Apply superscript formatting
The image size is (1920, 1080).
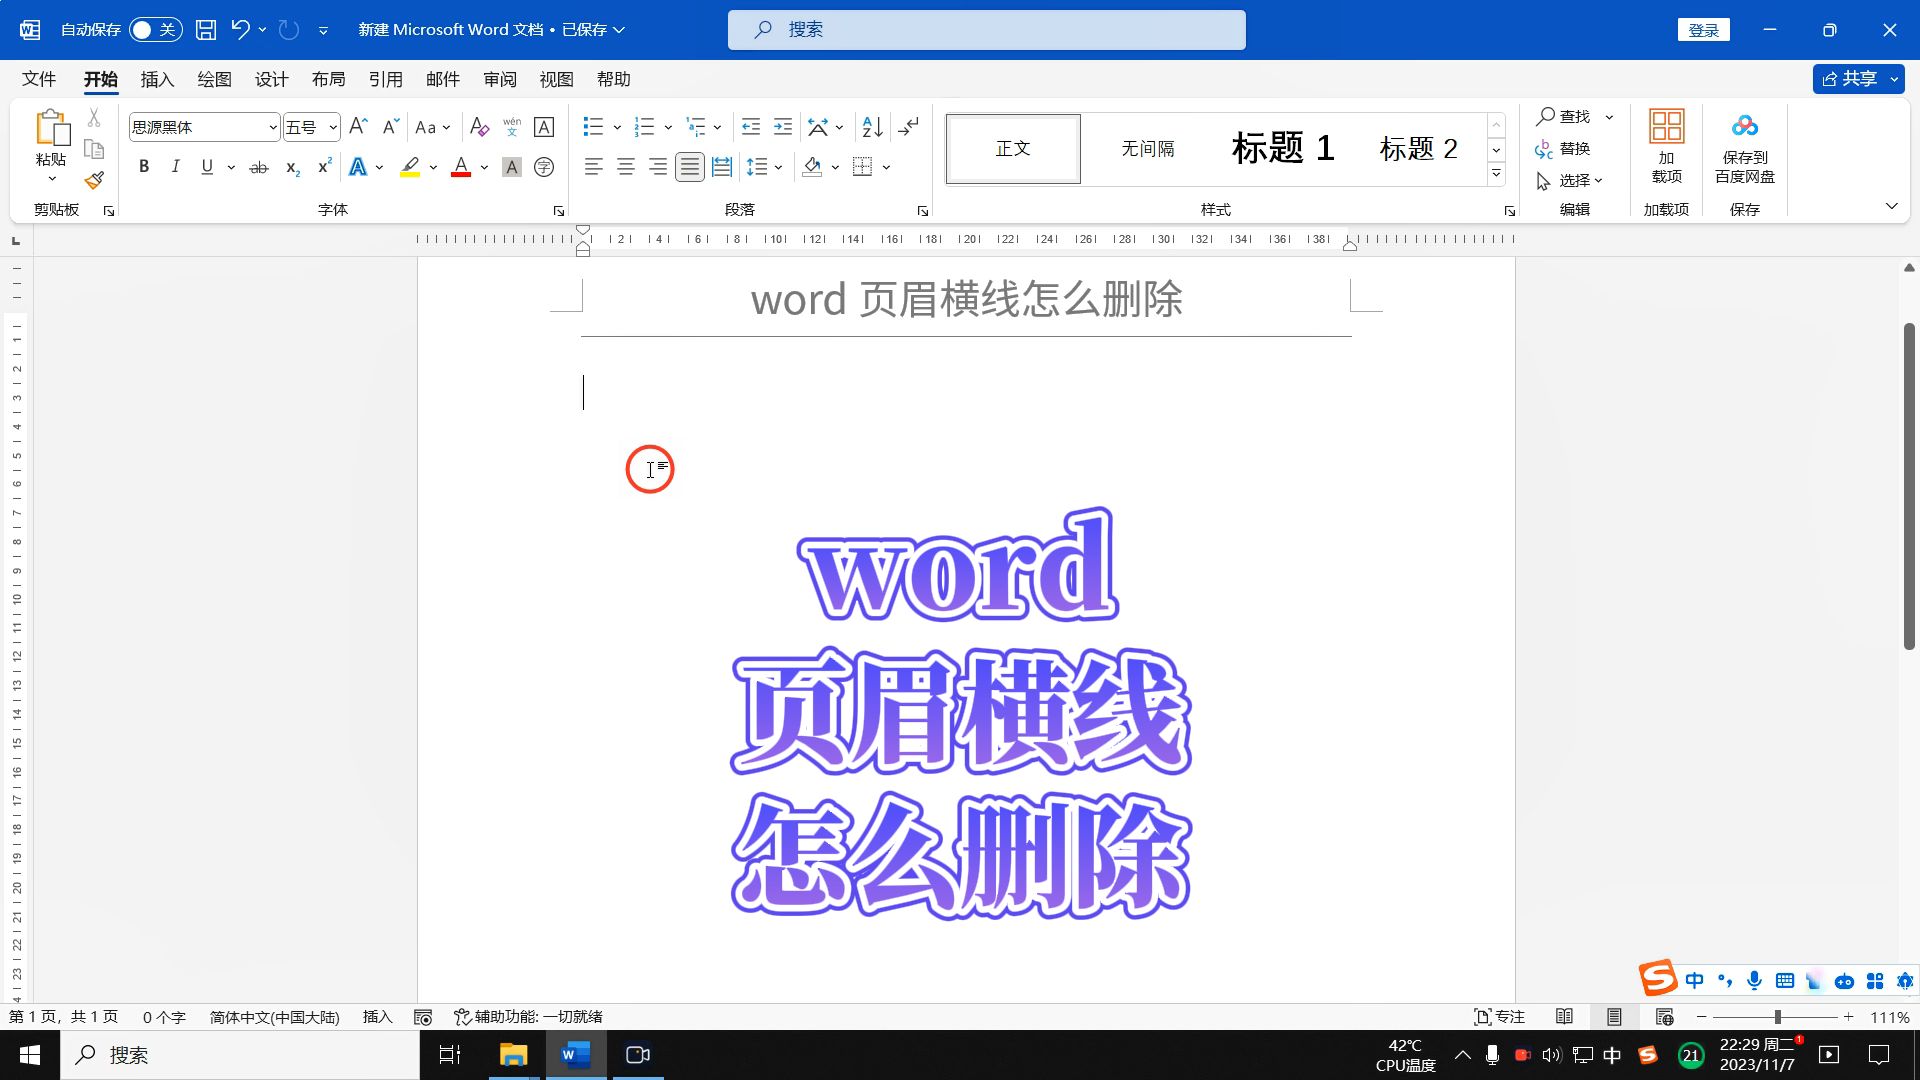tap(324, 167)
